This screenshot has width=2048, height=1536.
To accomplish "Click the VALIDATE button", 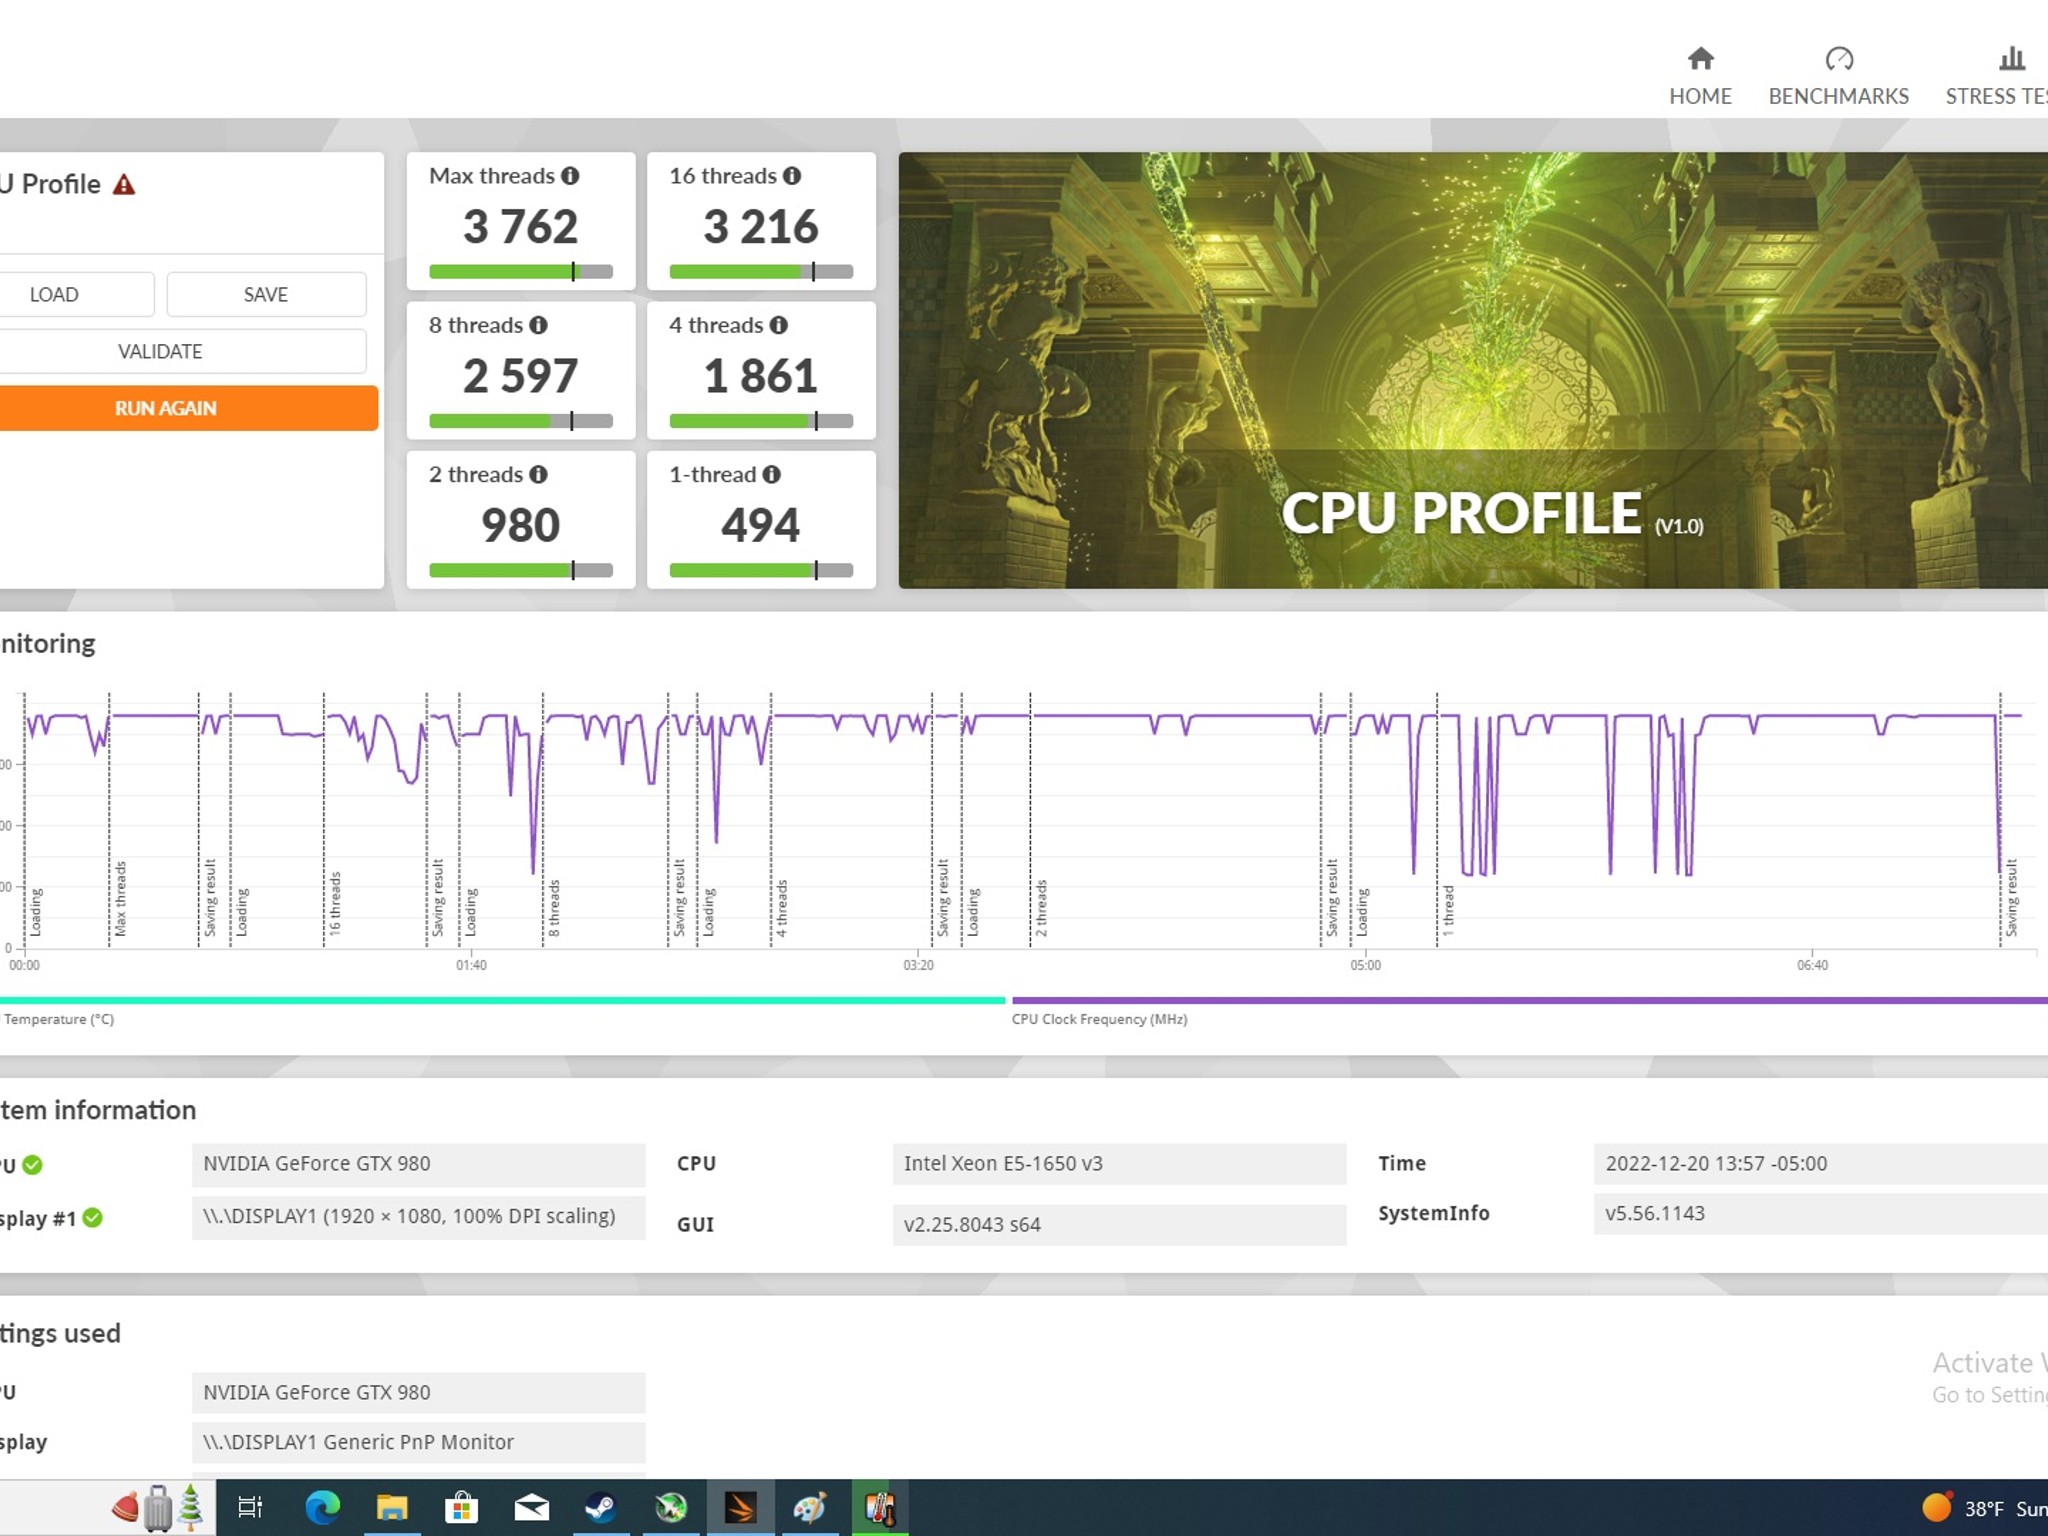I will click(161, 351).
